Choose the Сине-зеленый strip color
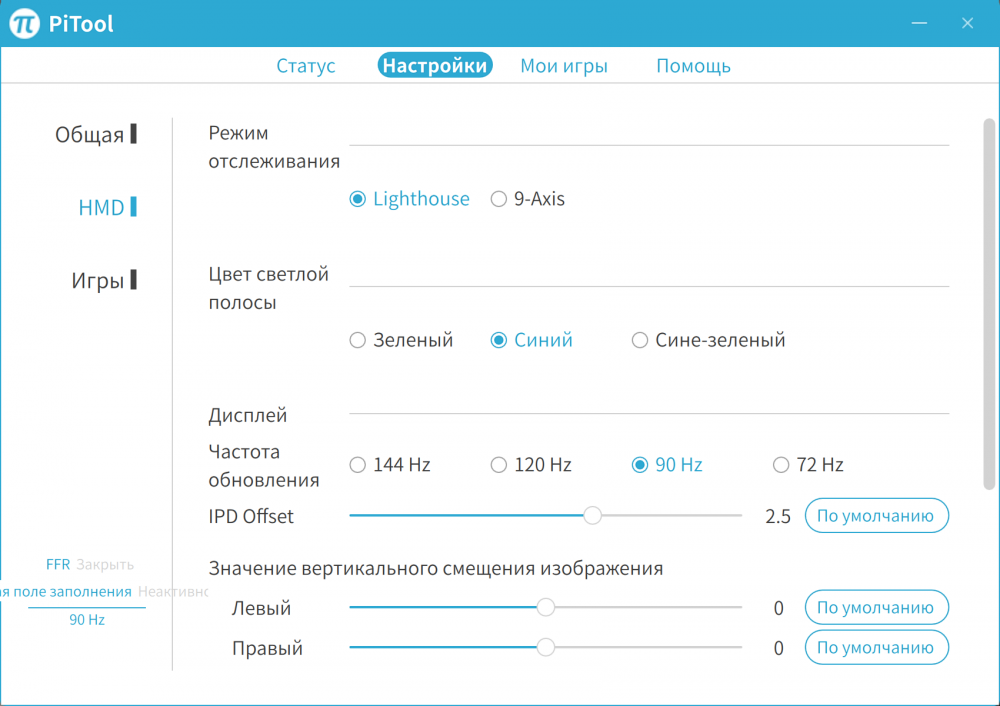 coord(640,340)
